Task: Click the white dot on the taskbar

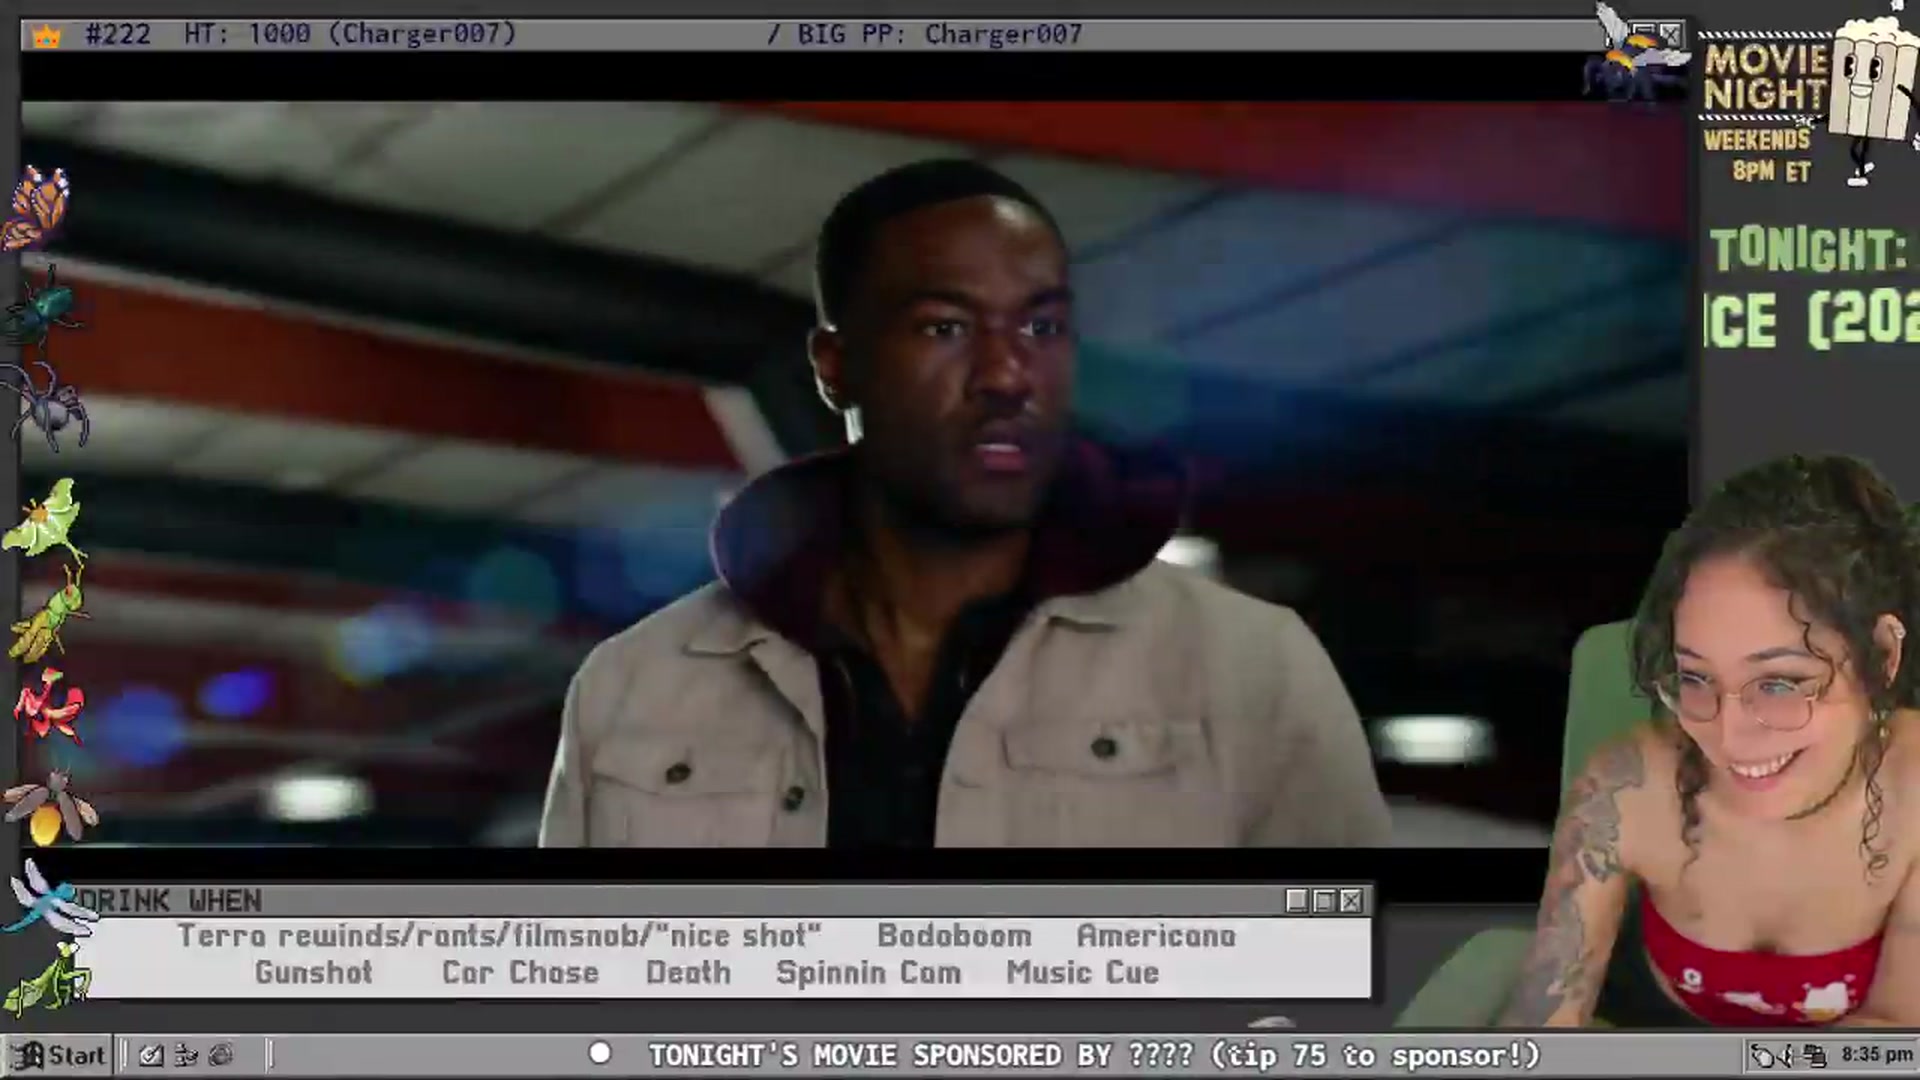Action: (600, 1053)
